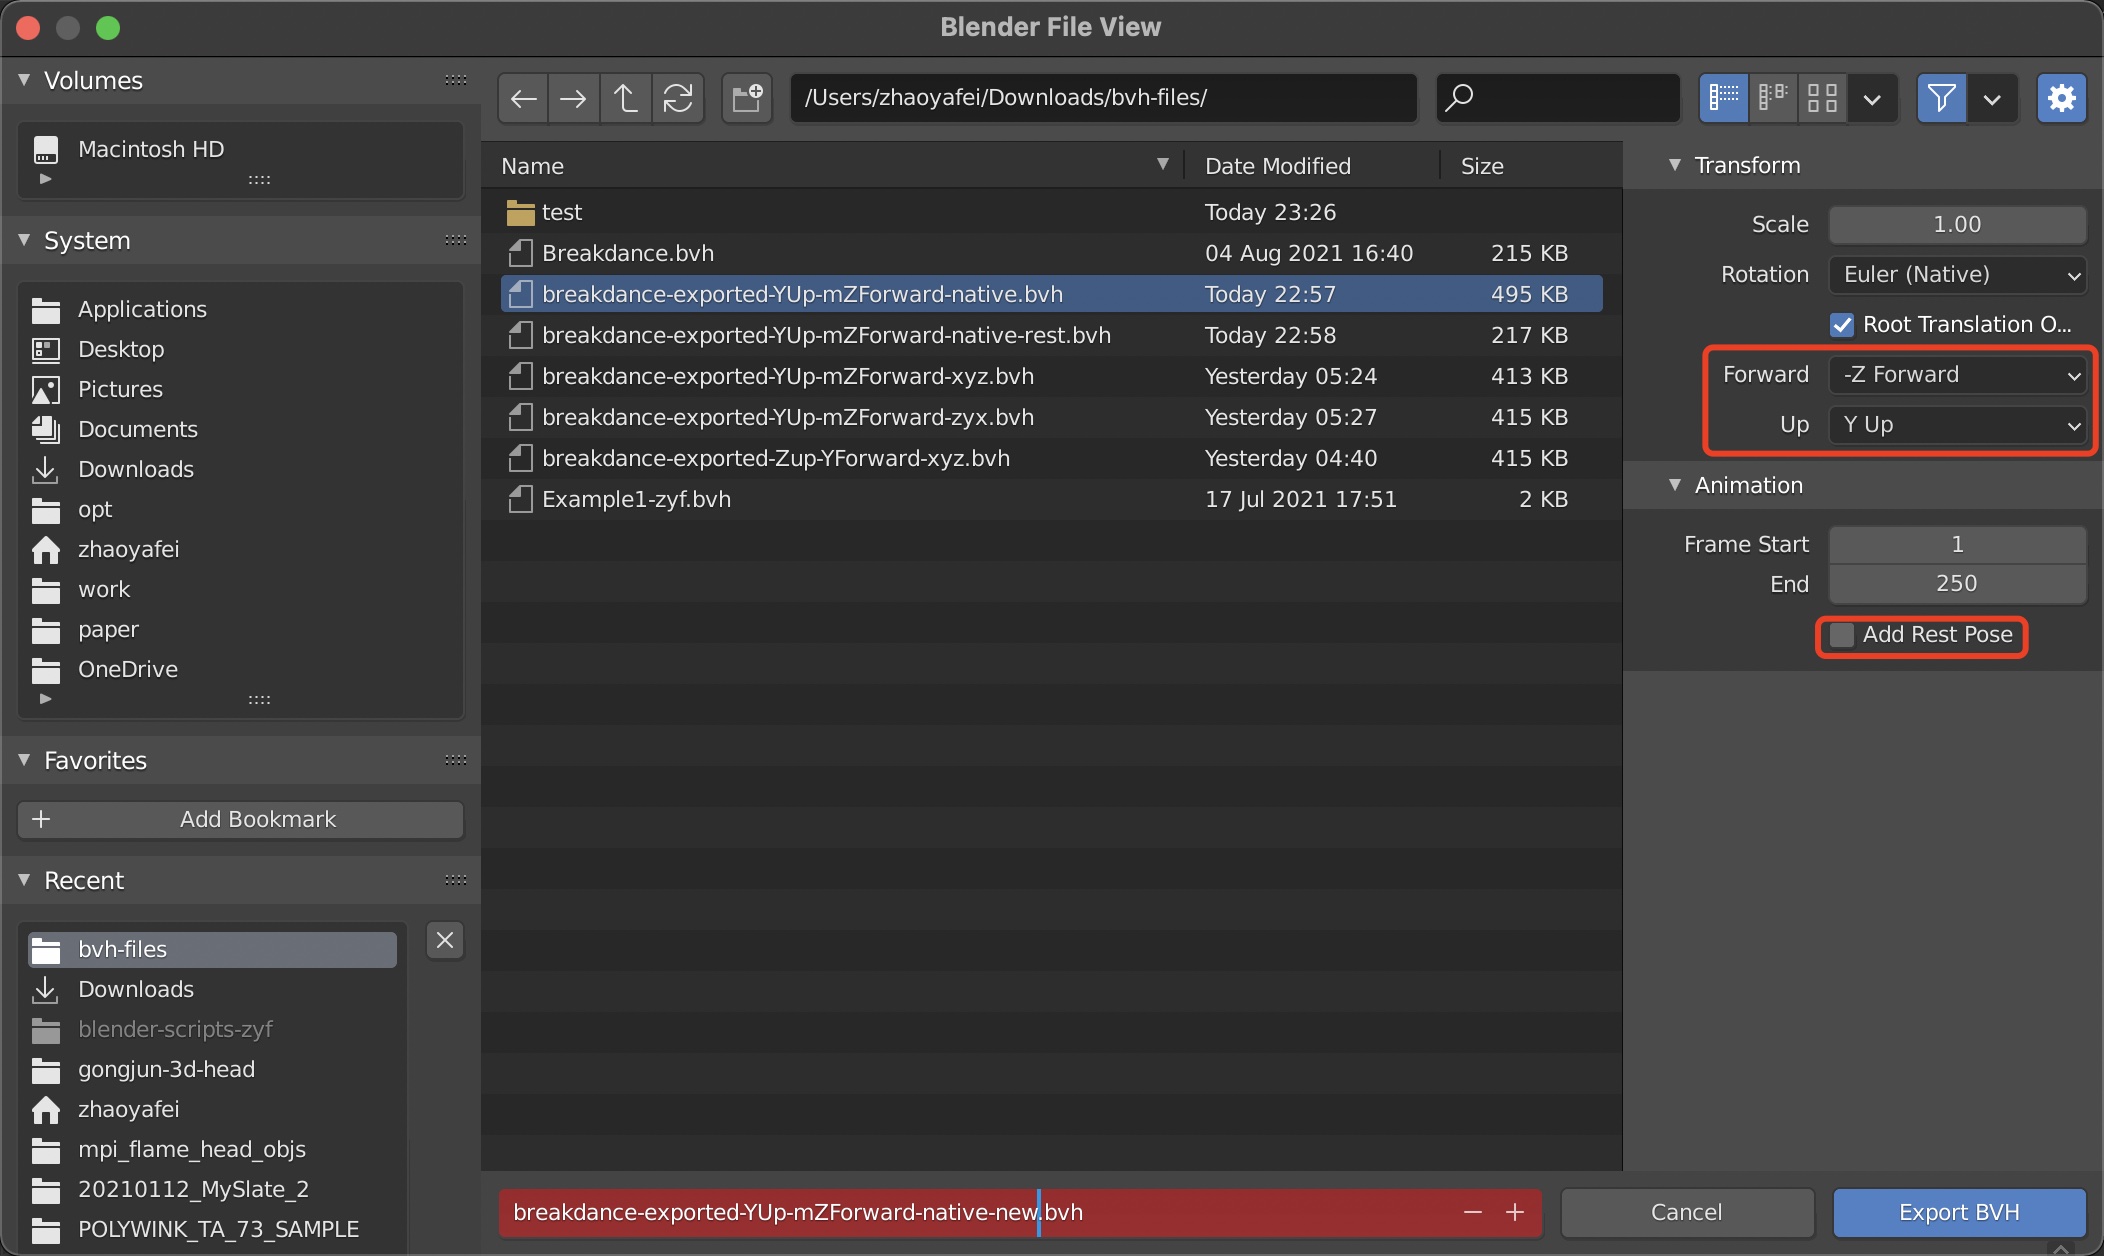Toggle the file filter funnel icon
This screenshot has width=2104, height=1256.
(1941, 98)
